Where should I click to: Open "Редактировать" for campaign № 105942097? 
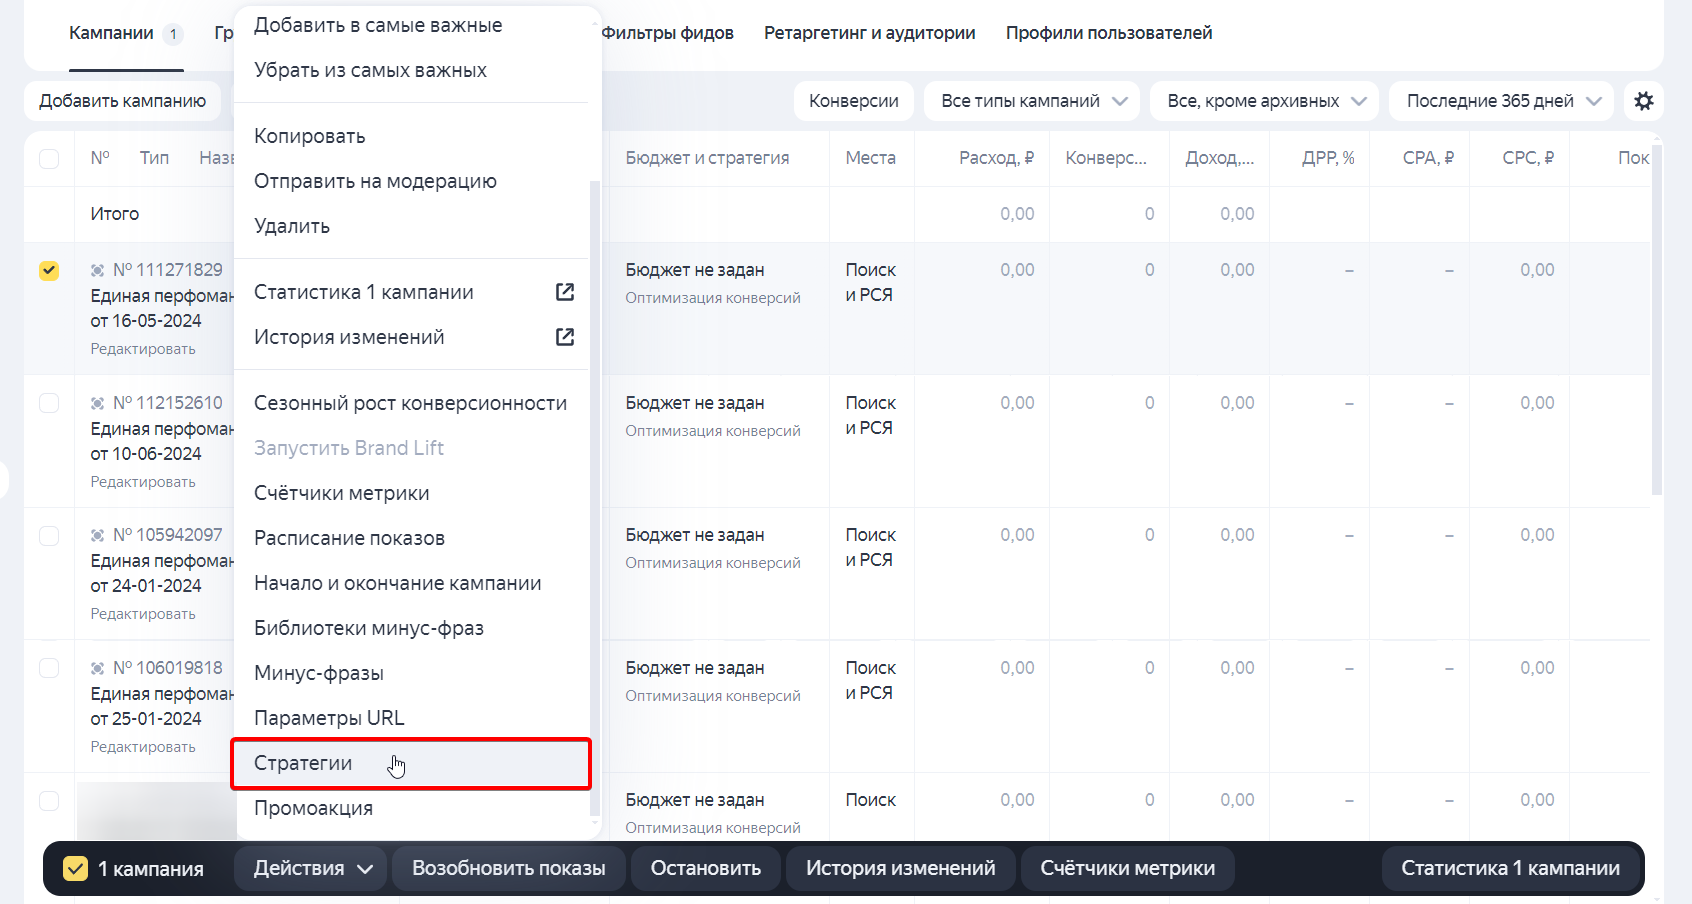click(x=143, y=613)
